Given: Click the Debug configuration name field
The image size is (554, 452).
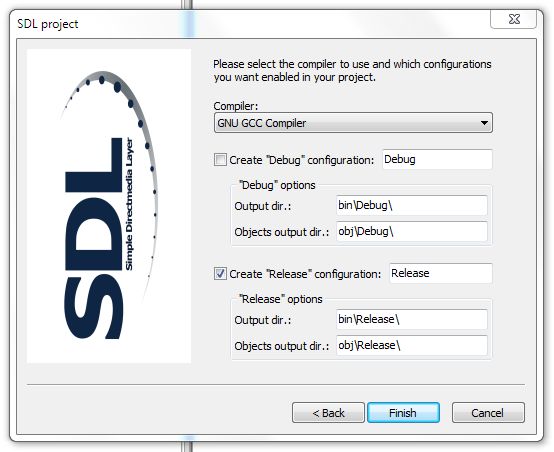Looking at the screenshot, I should [x=437, y=159].
